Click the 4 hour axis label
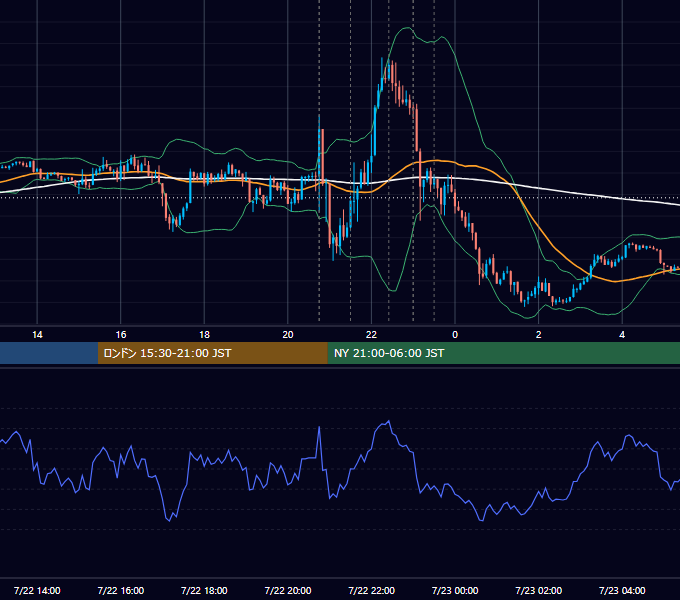This screenshot has height=600, width=680. 622,335
